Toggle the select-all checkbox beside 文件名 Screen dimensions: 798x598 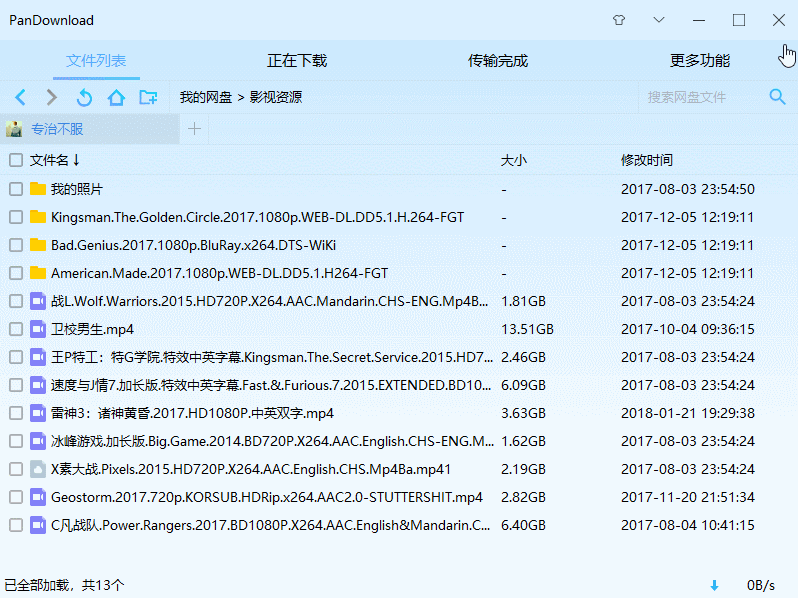(x=16, y=160)
